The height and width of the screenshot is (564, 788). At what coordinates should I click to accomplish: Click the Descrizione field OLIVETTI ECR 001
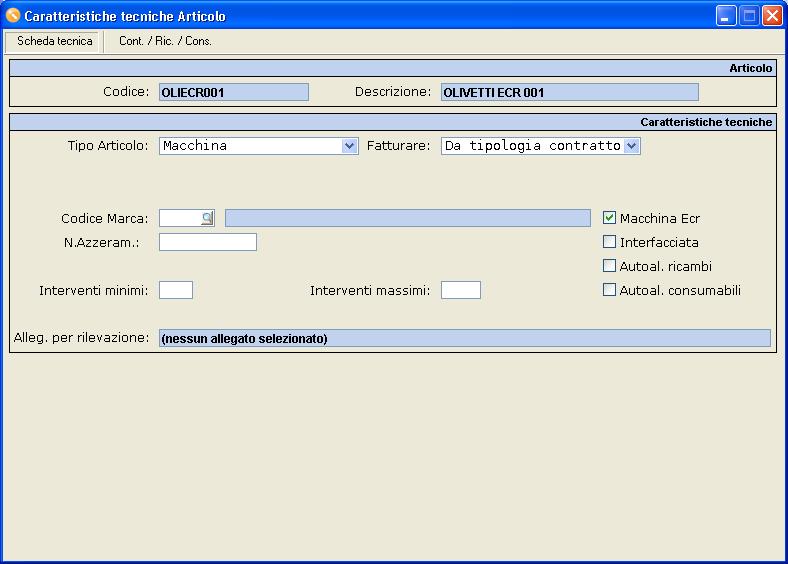point(570,92)
